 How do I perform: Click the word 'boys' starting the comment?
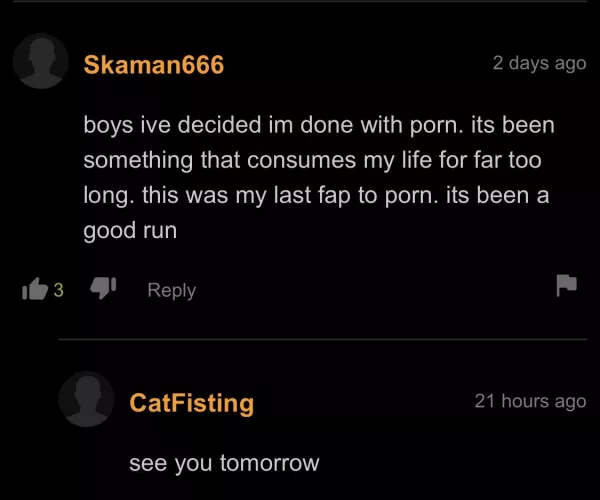tap(108, 126)
